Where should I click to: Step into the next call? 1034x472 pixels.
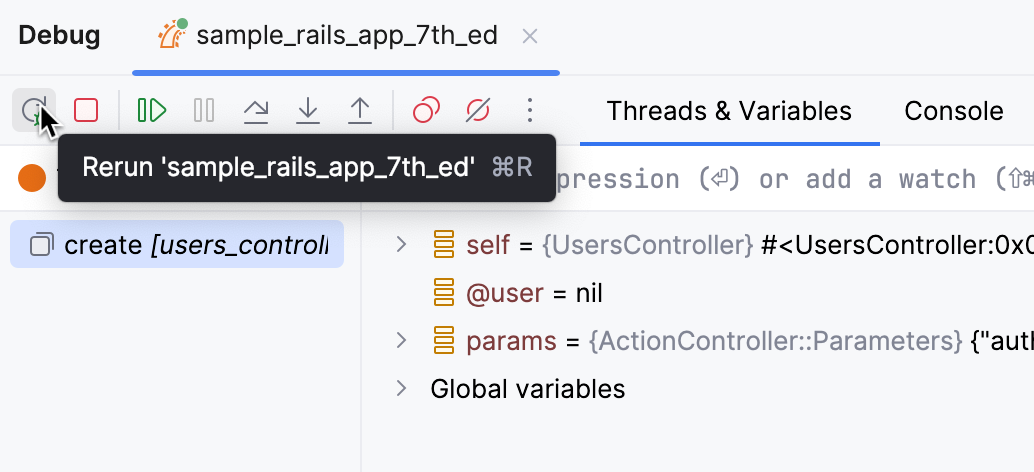point(308,110)
